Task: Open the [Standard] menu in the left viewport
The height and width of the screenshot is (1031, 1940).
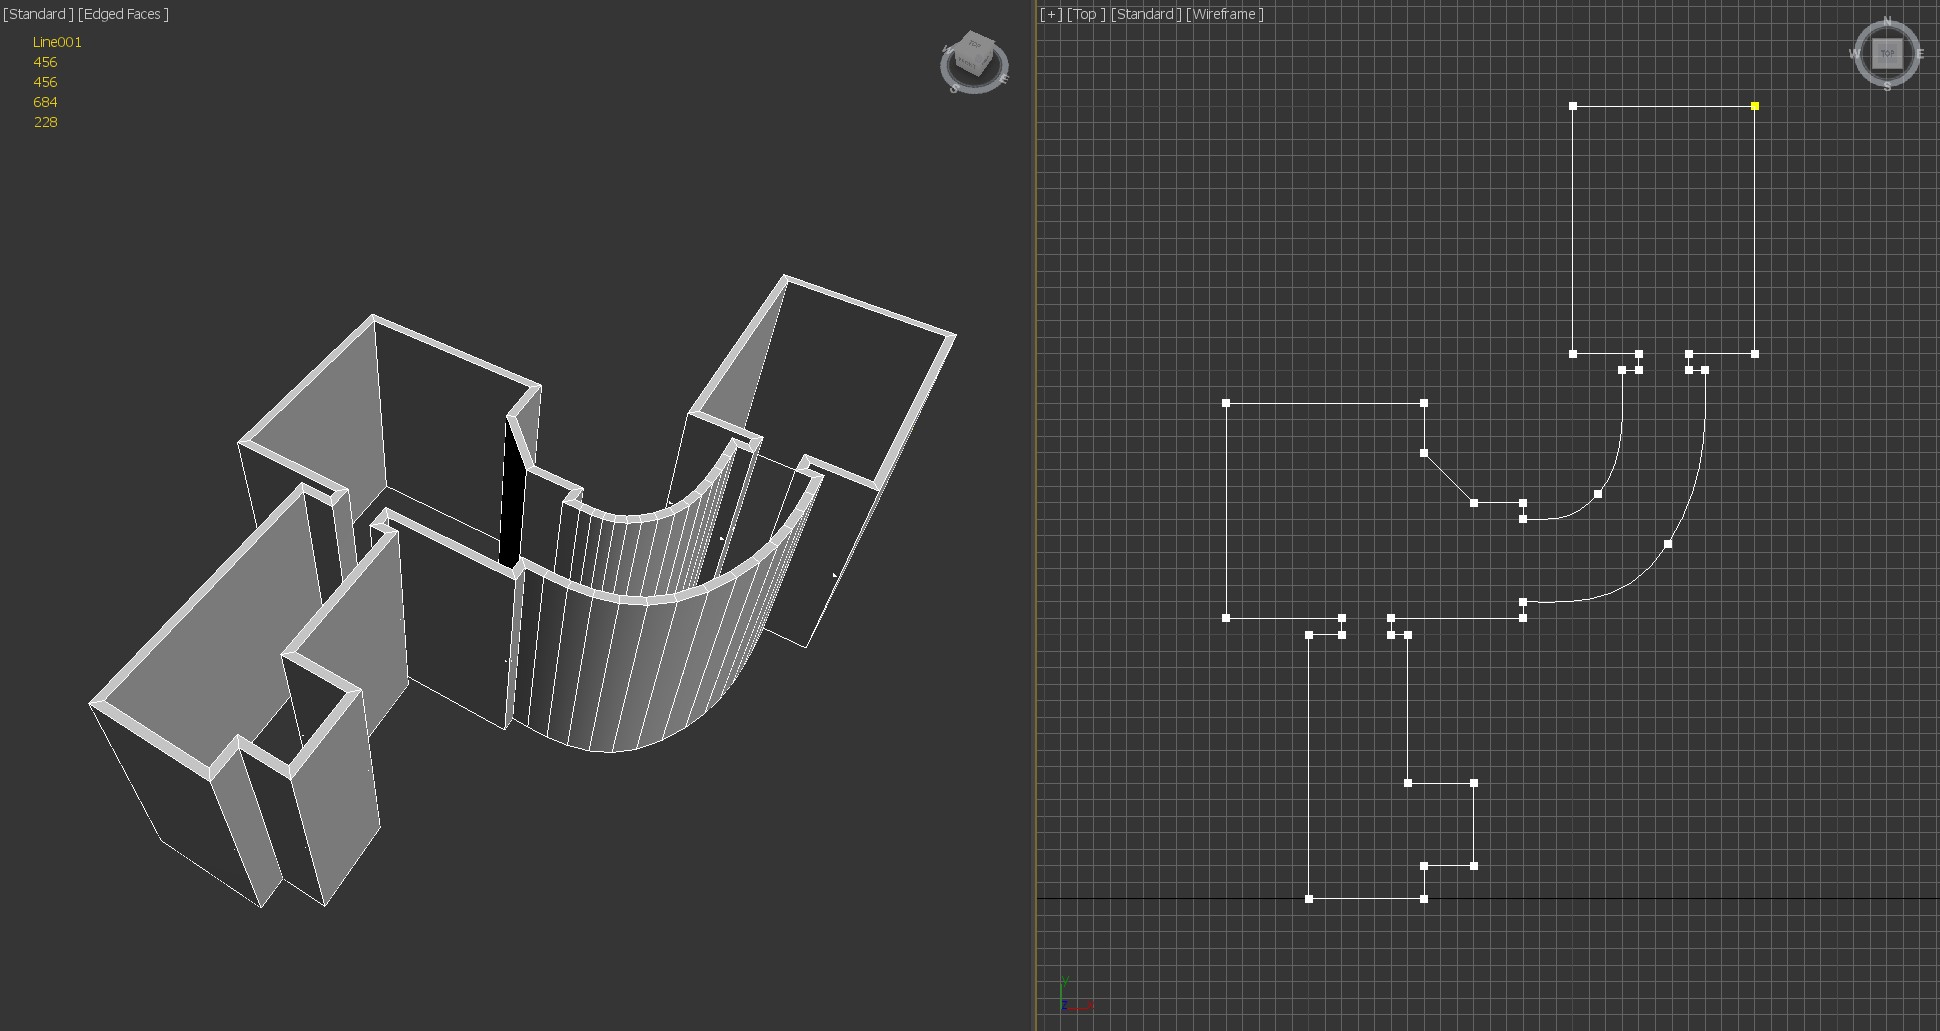Action: tap(38, 14)
